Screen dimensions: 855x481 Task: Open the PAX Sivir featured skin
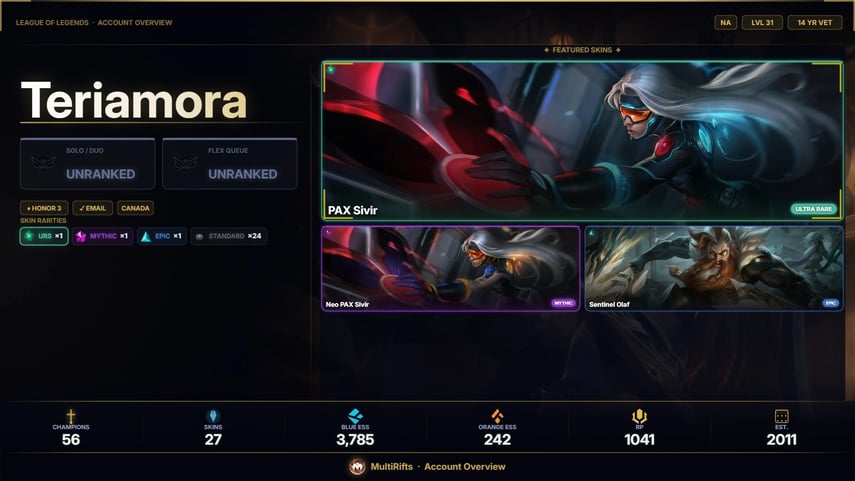(582, 141)
